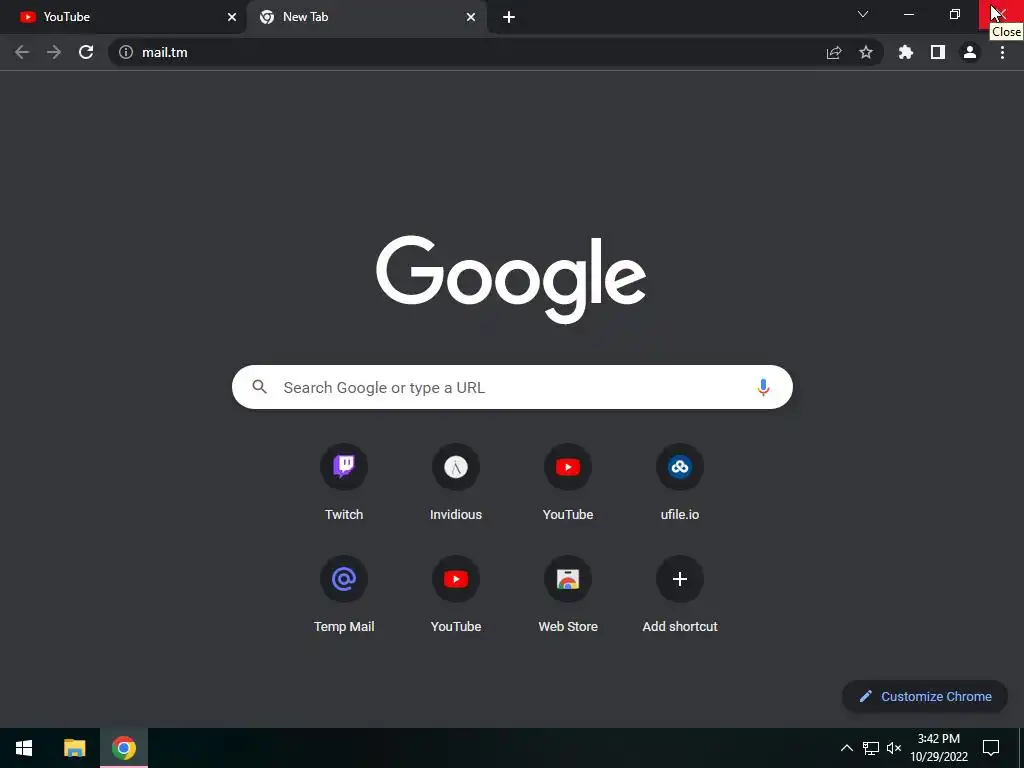Open the Invidious shortcut
The height and width of the screenshot is (768, 1024).
click(456, 467)
